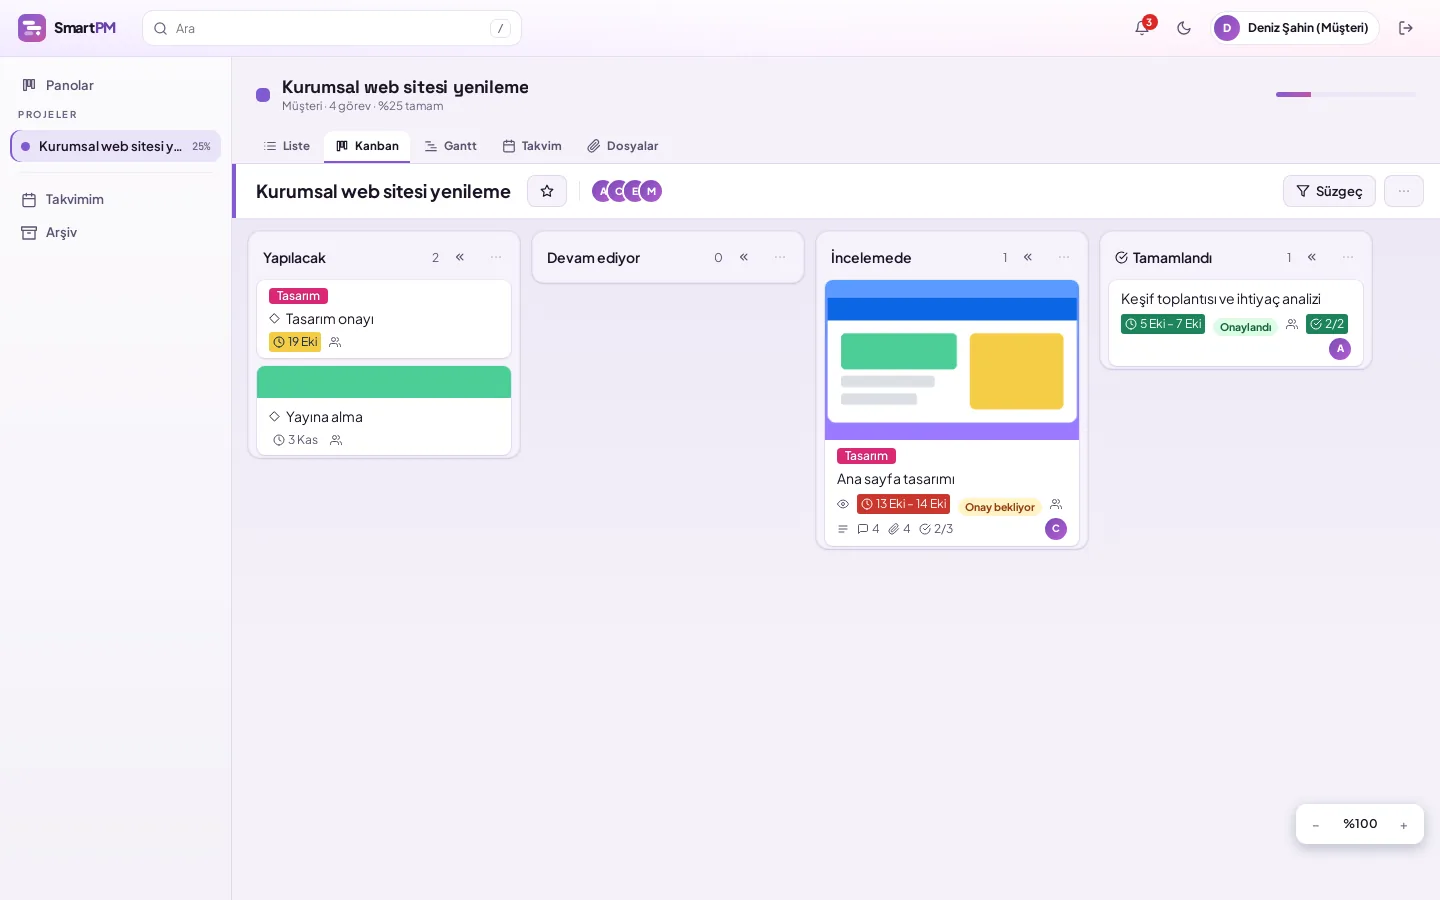Open the Takvim tab
This screenshot has width=1440, height=900.
coord(532,146)
